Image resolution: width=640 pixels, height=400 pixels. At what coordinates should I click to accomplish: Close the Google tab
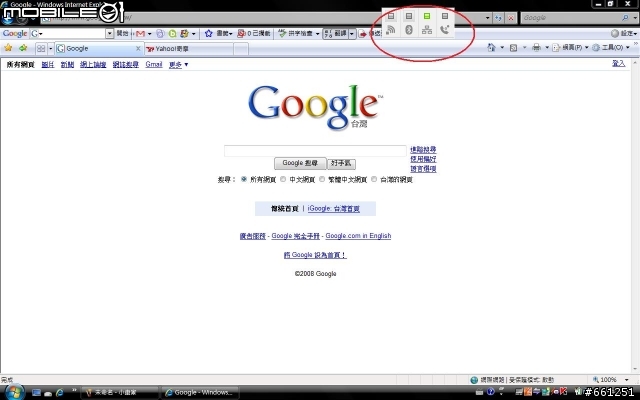click(138, 49)
